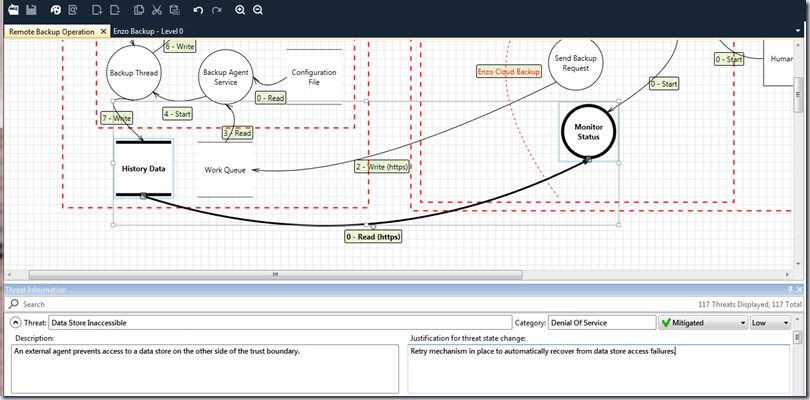
Task: Pin the Threat Information panel
Action: (790, 289)
